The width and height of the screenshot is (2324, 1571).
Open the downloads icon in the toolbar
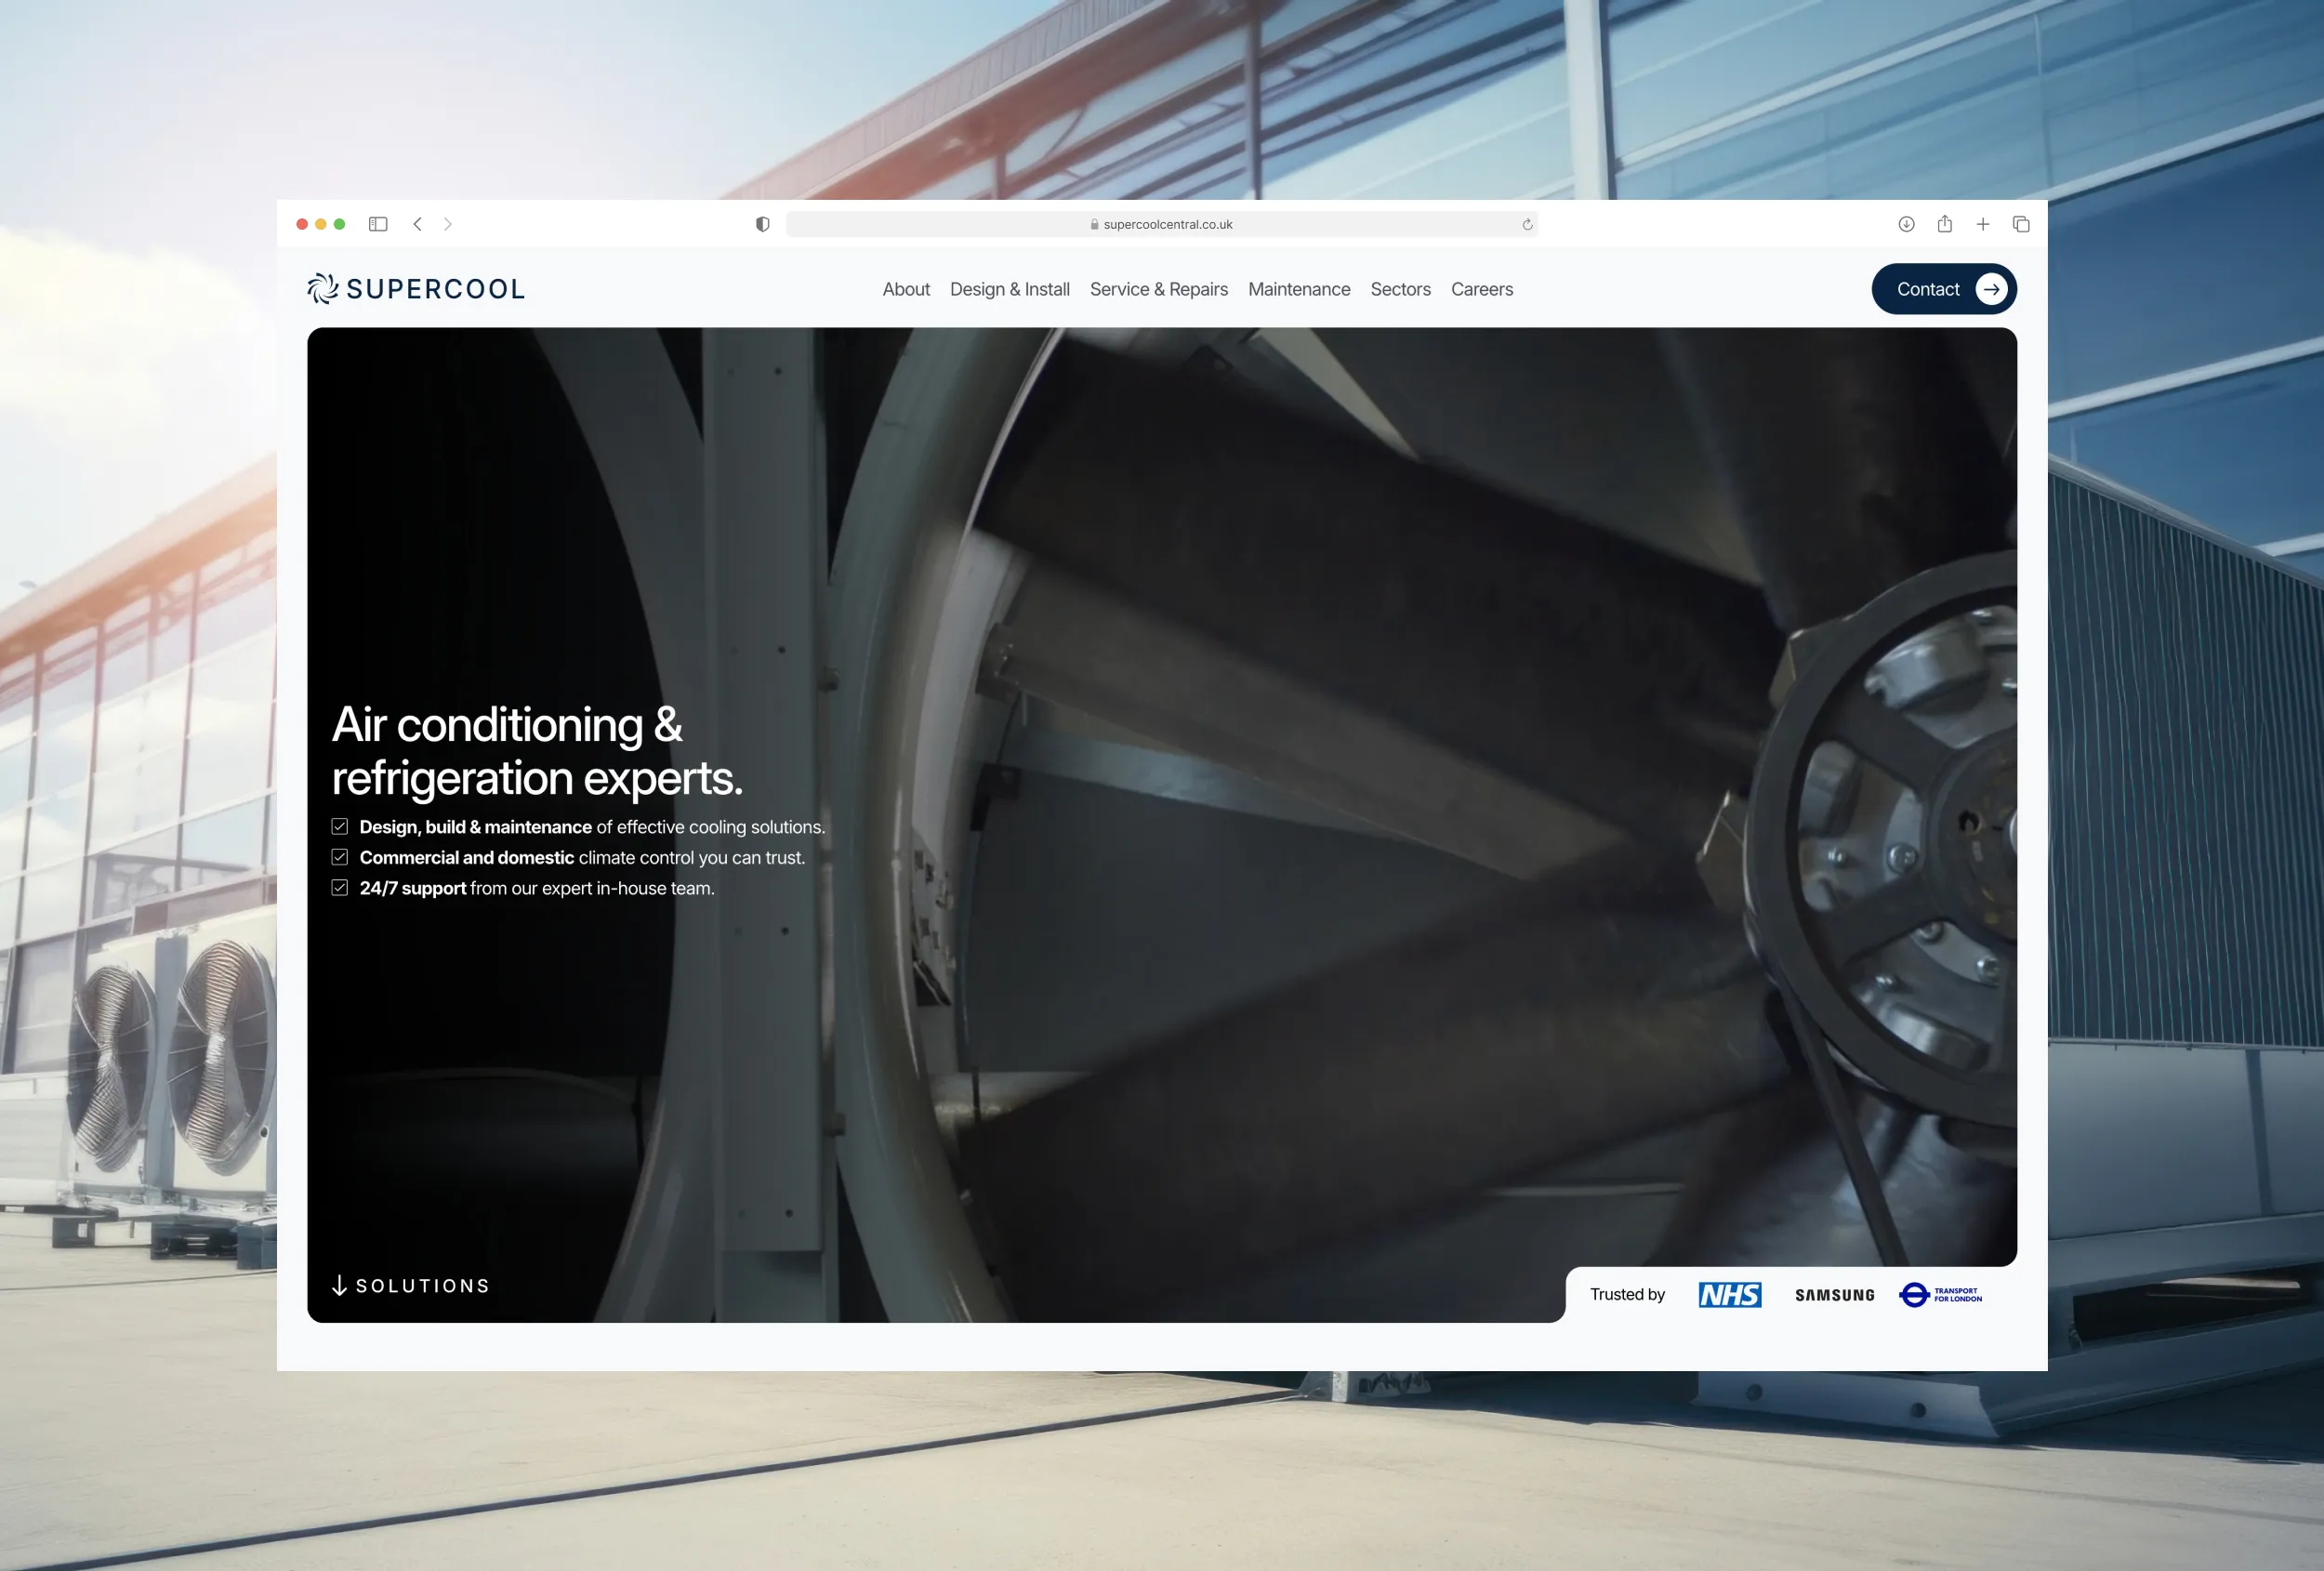[x=1906, y=224]
